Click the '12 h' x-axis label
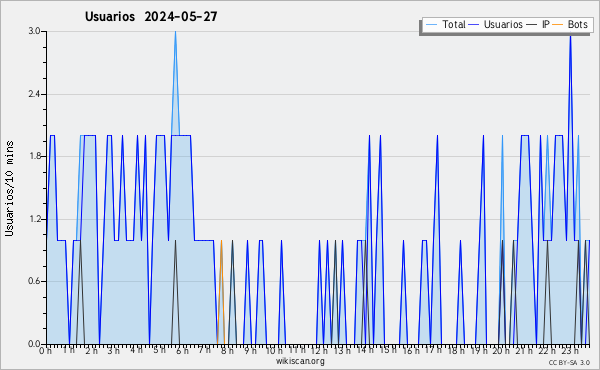 tap(319, 351)
